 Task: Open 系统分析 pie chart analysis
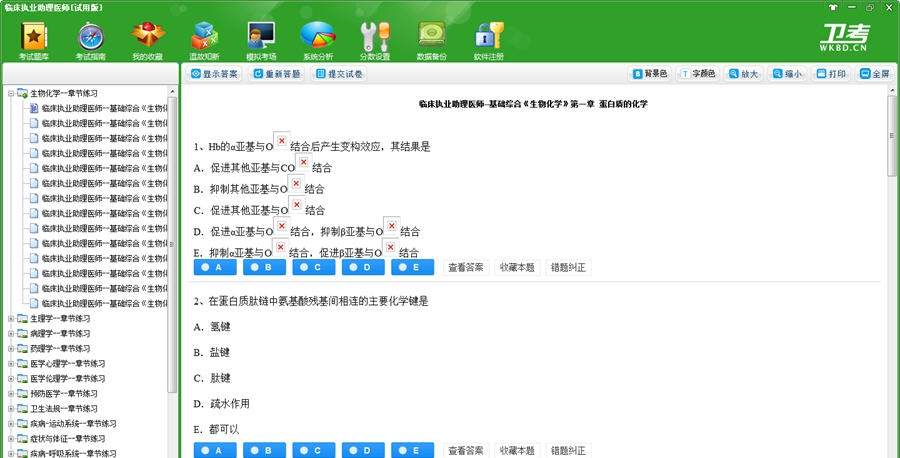tap(318, 41)
